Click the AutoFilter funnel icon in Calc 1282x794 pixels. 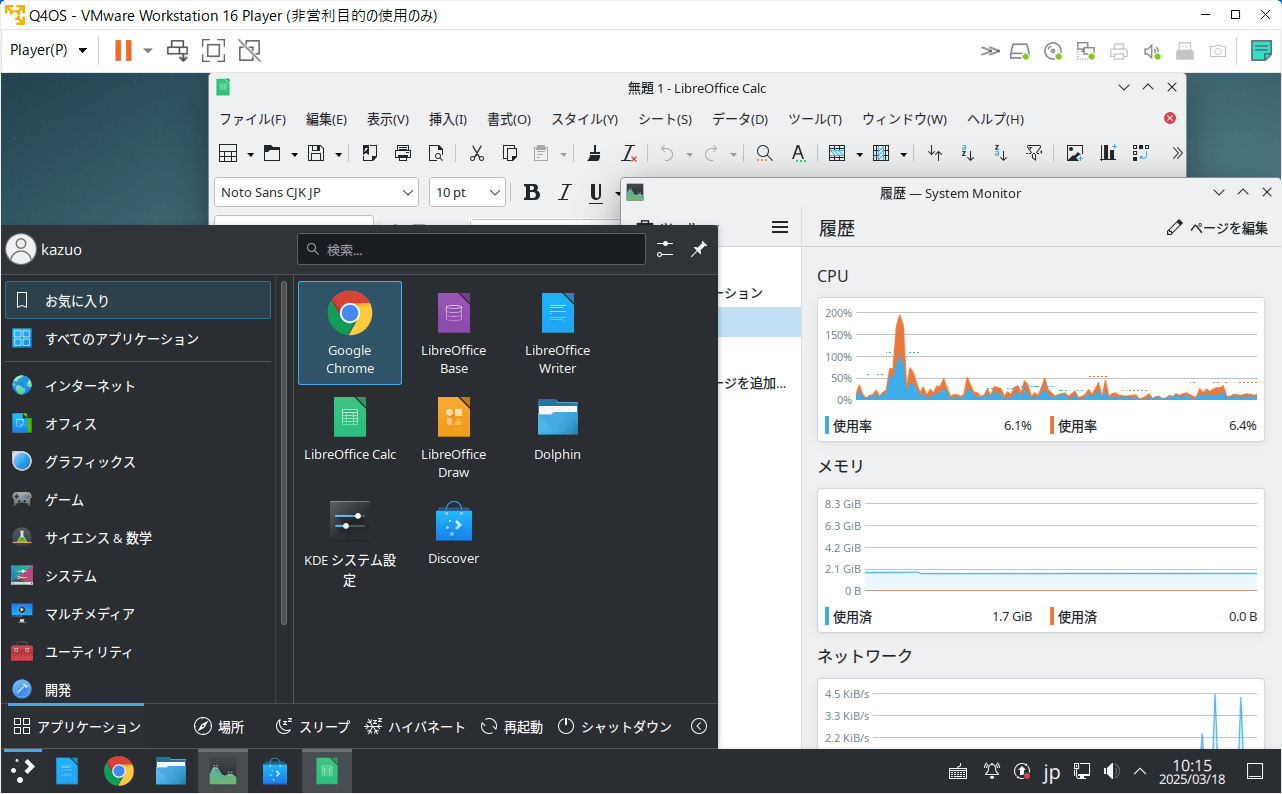pos(1035,153)
